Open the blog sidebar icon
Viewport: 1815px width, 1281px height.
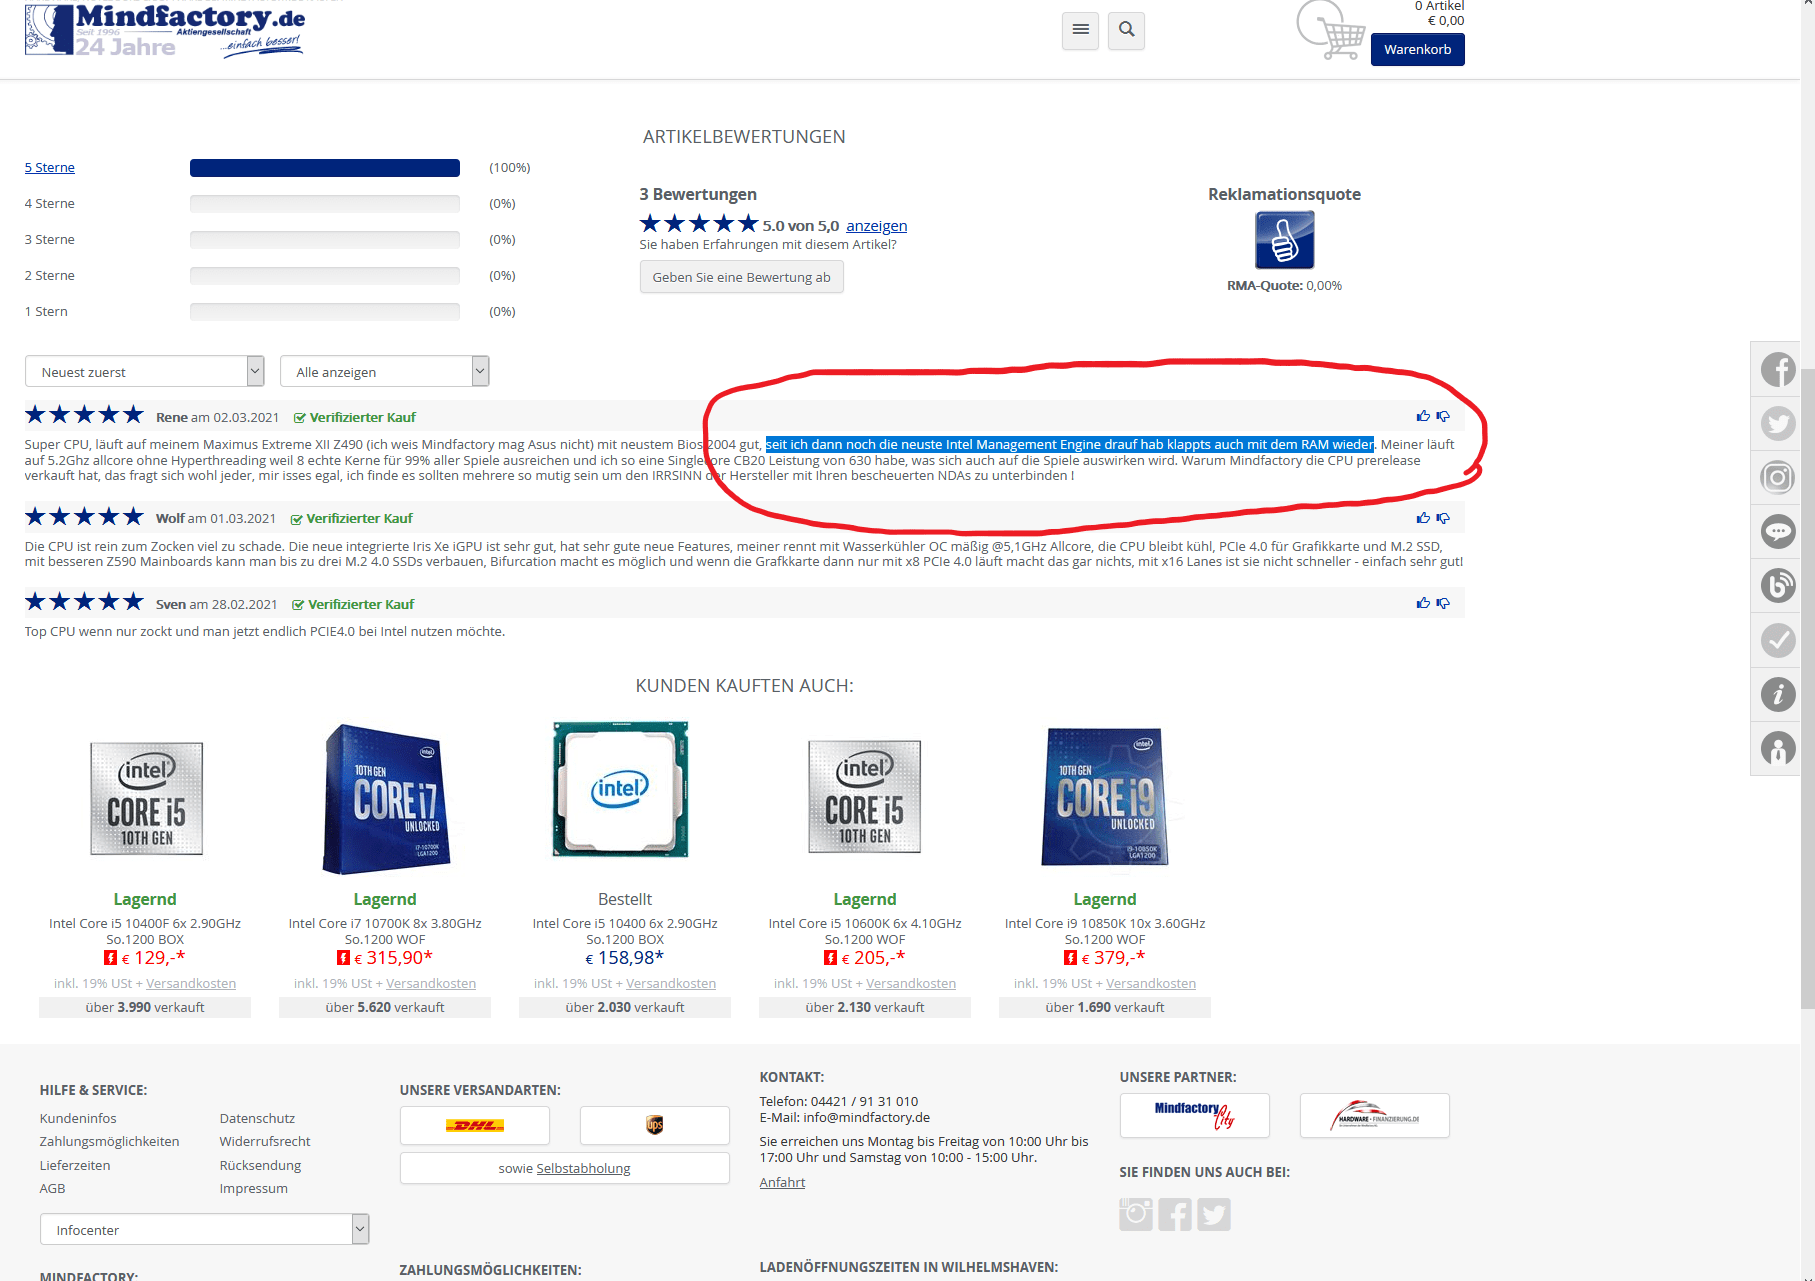tap(1778, 585)
